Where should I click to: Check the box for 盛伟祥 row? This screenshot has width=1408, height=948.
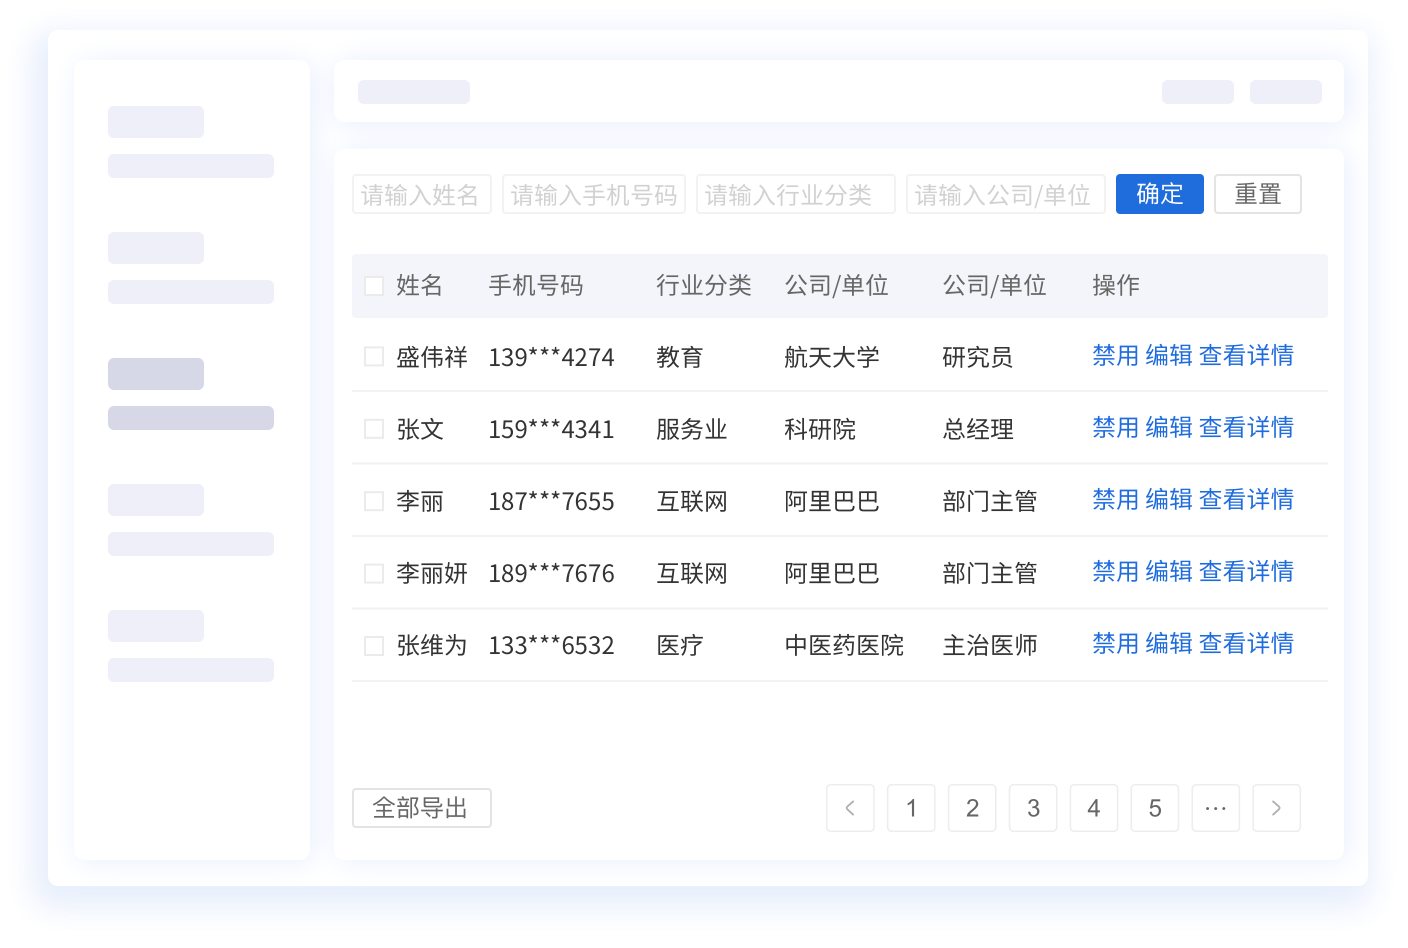(x=374, y=357)
